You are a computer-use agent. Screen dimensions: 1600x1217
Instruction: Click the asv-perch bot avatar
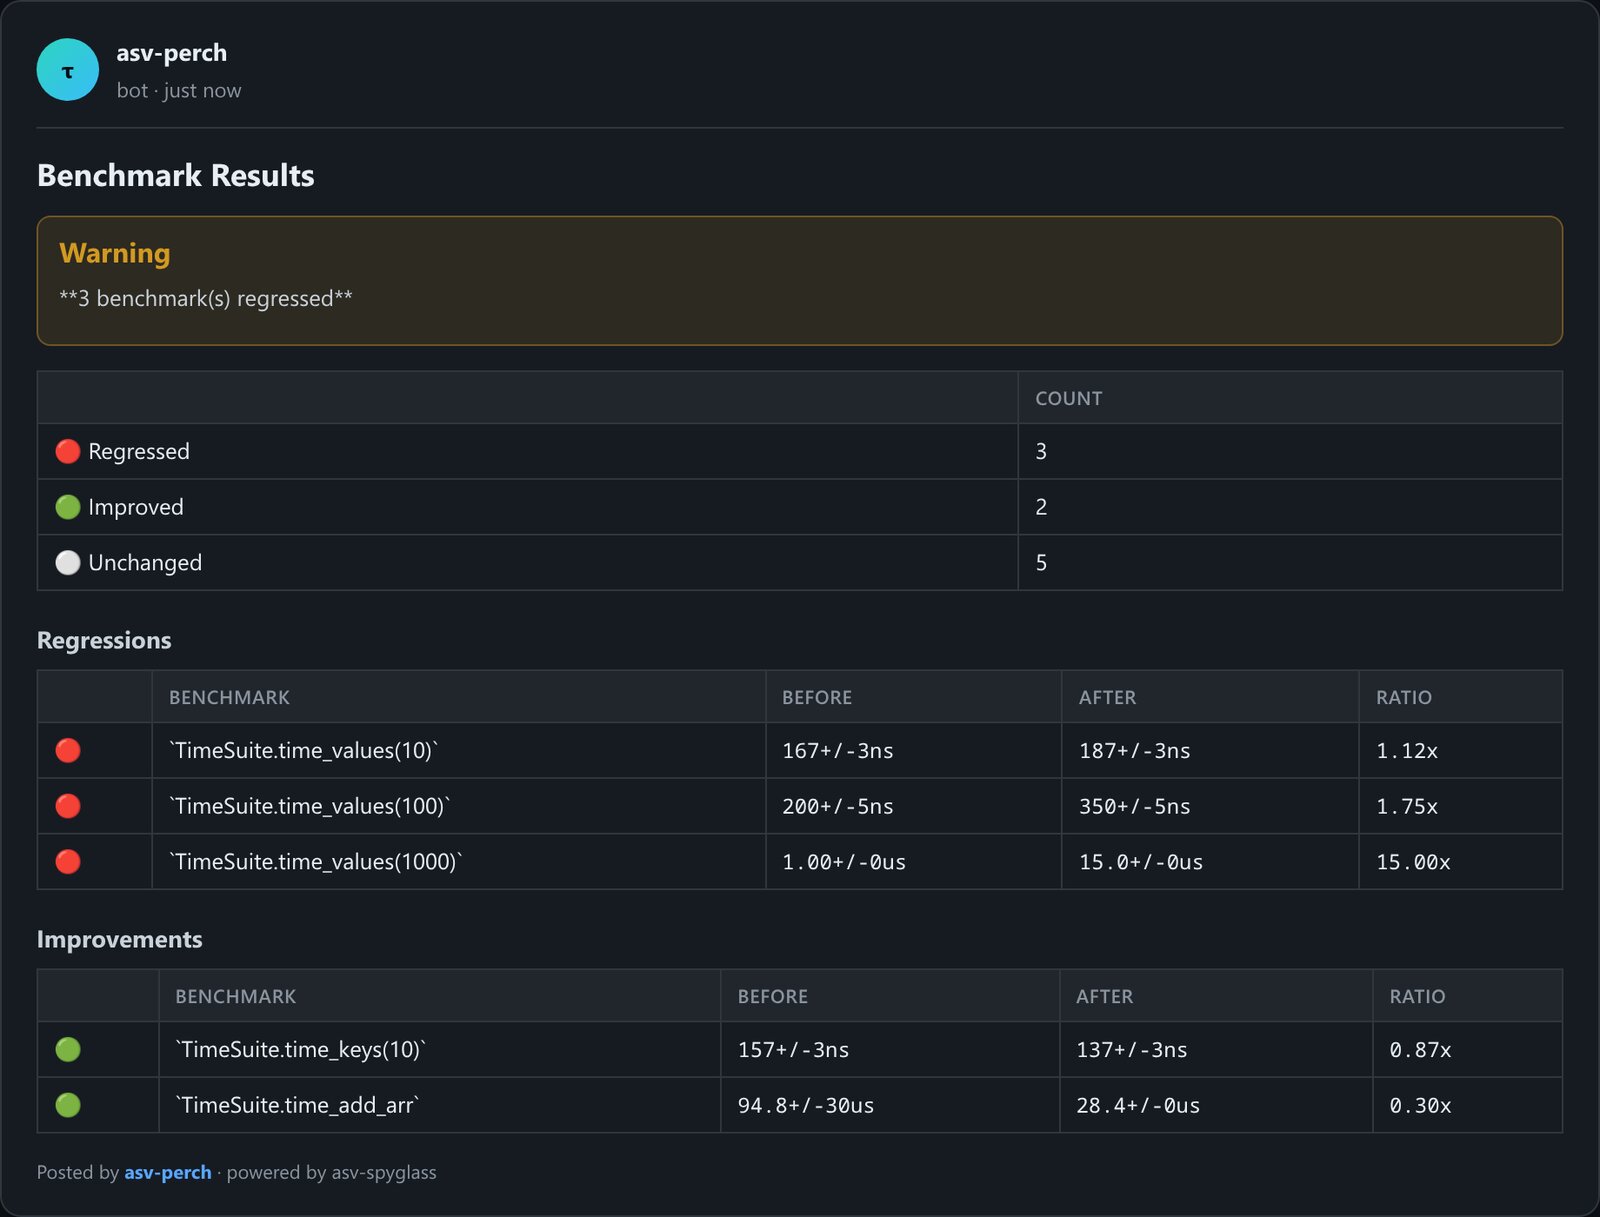point(67,70)
